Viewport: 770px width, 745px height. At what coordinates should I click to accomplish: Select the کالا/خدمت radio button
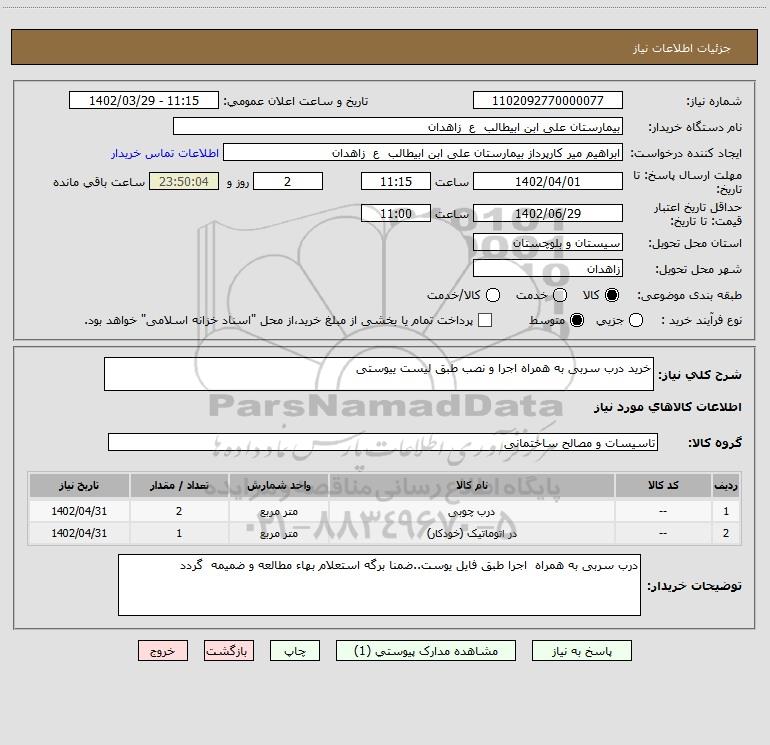(493, 295)
